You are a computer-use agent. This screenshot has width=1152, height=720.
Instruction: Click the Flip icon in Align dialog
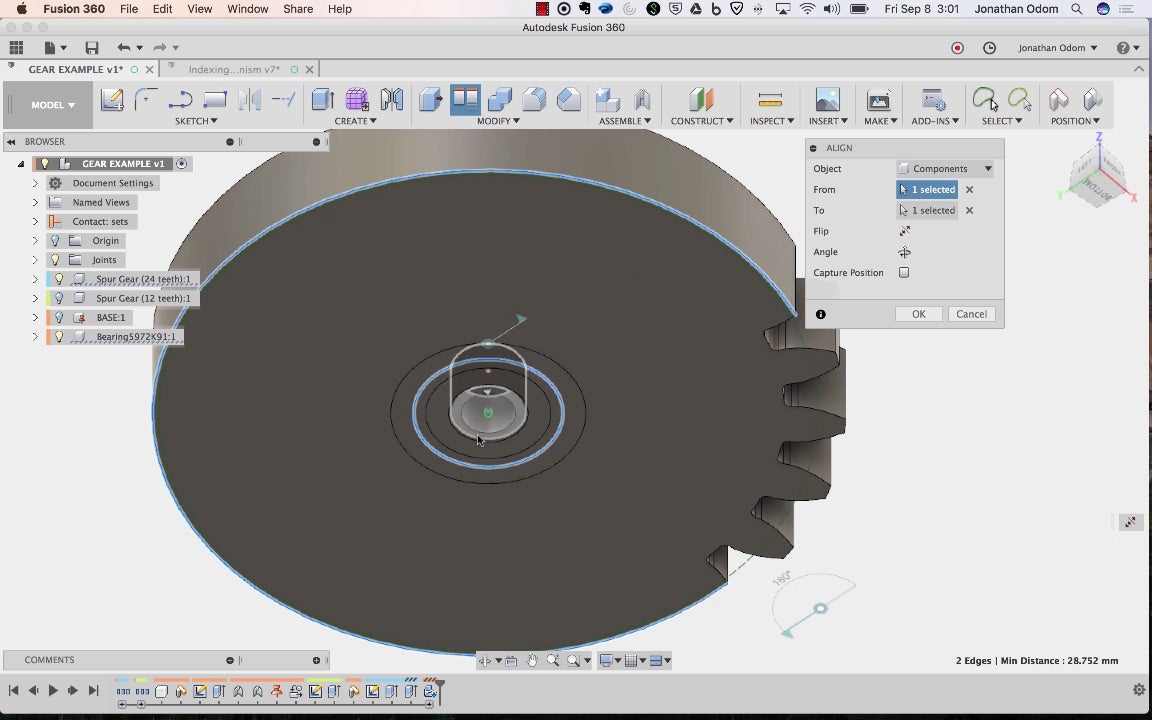pos(904,231)
